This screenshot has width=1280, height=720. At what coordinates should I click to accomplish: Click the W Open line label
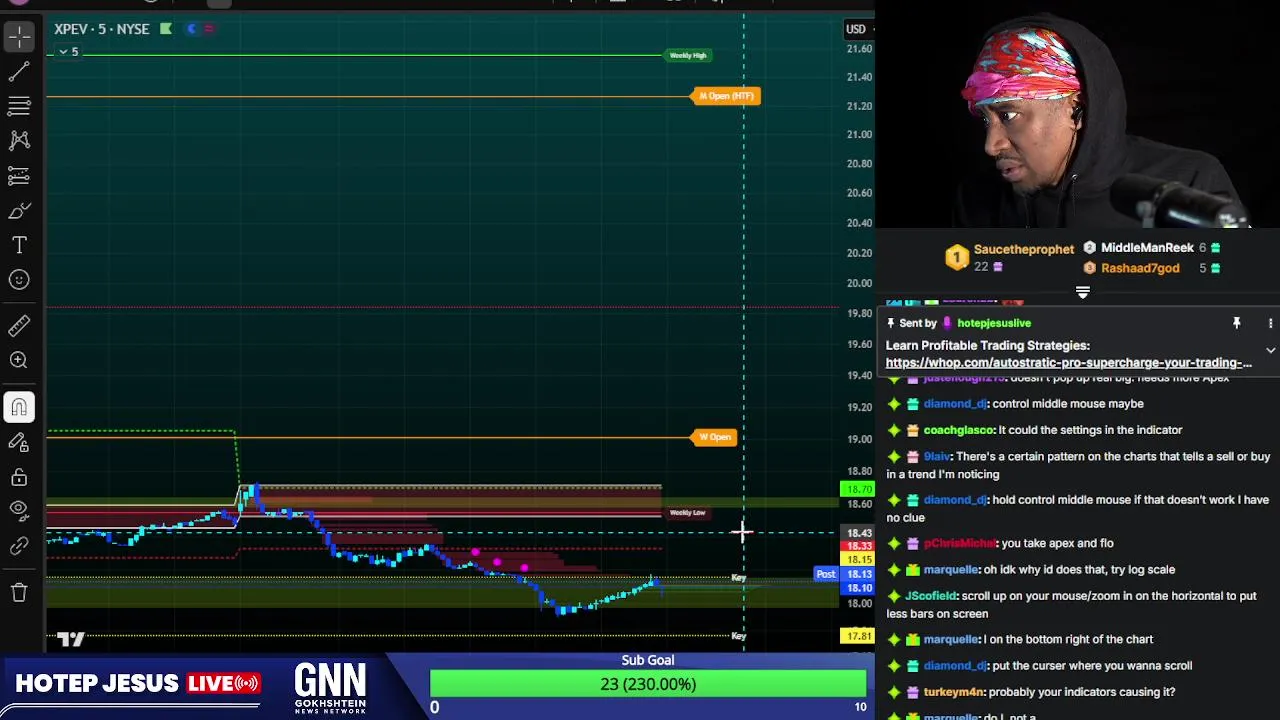click(x=715, y=437)
